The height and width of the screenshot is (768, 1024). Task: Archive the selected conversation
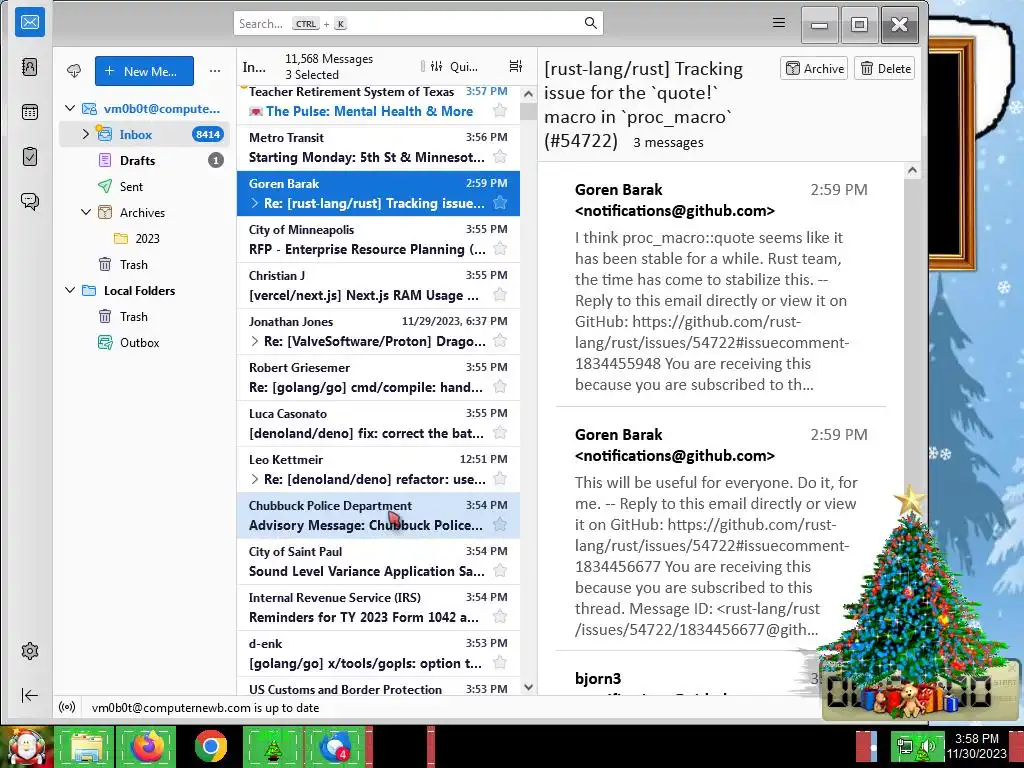pos(814,69)
